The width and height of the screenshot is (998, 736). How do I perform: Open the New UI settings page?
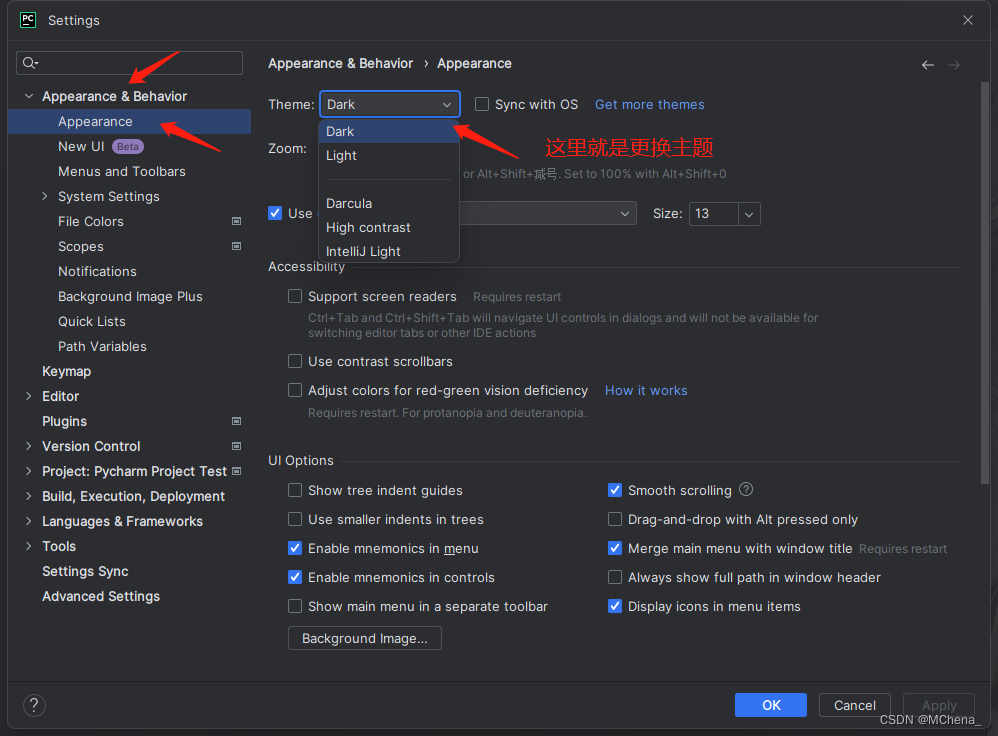[x=81, y=146]
